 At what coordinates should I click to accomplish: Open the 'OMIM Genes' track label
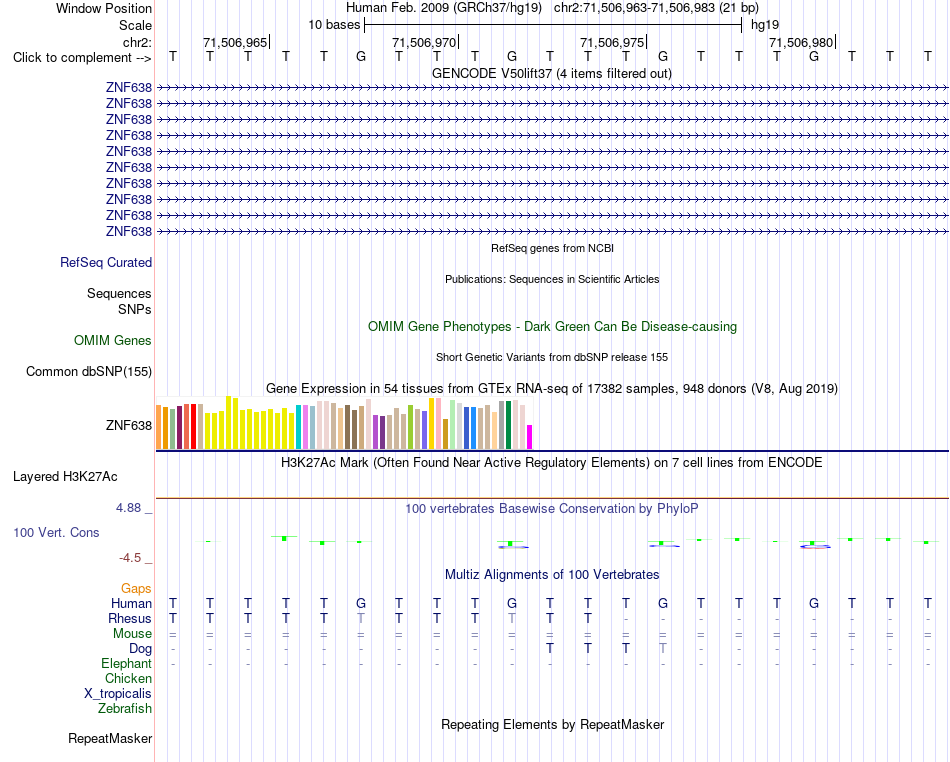(x=113, y=340)
